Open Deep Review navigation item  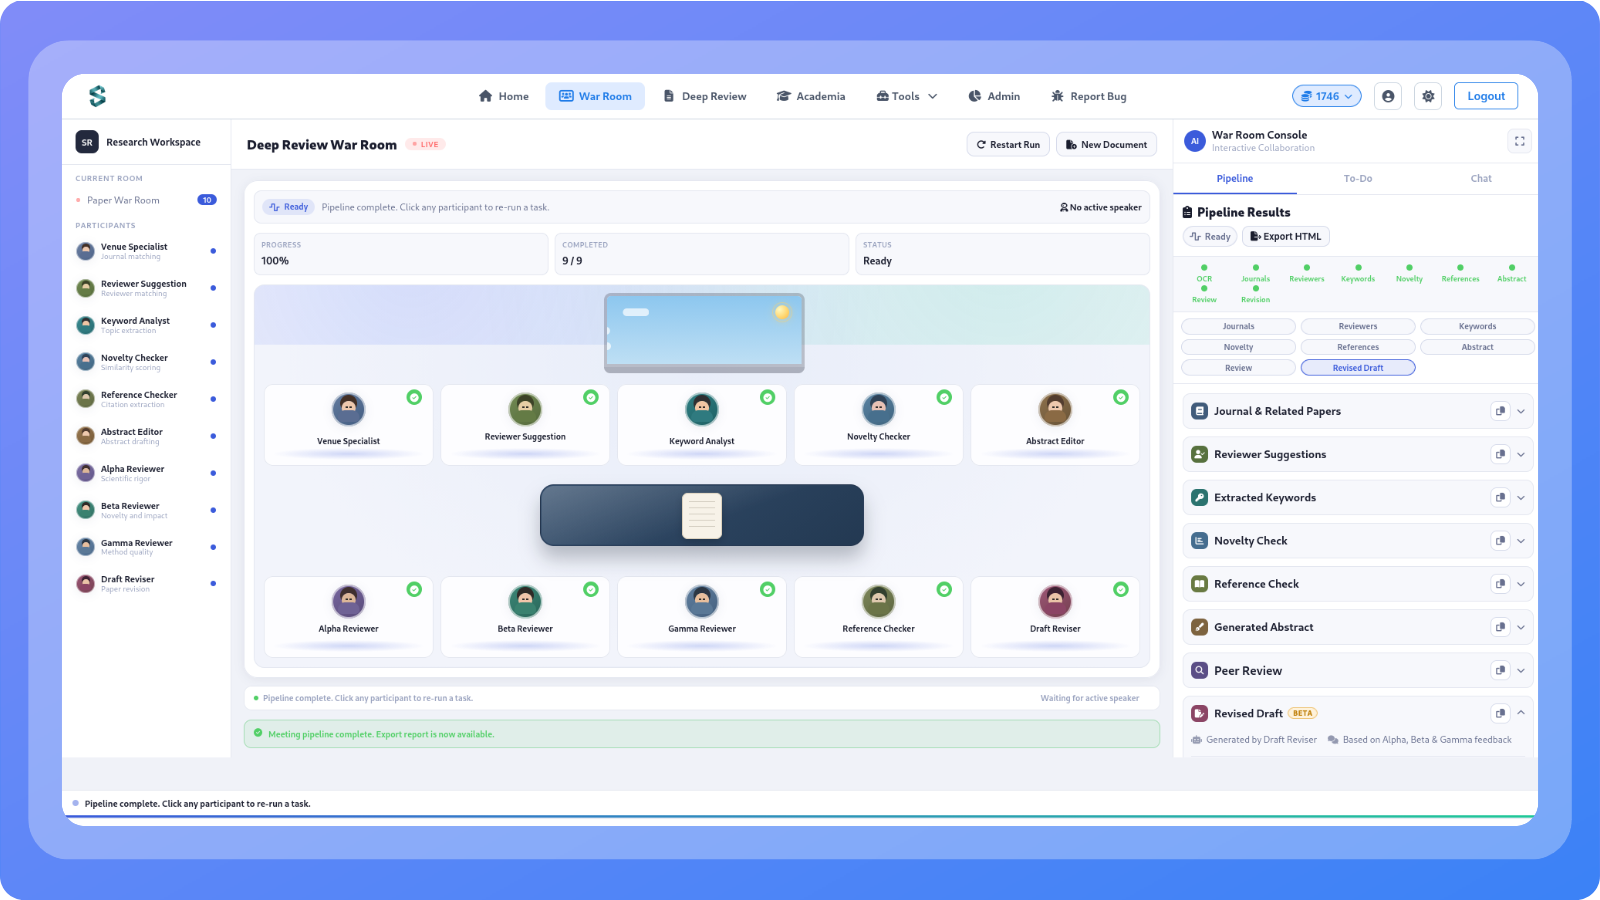coord(705,96)
